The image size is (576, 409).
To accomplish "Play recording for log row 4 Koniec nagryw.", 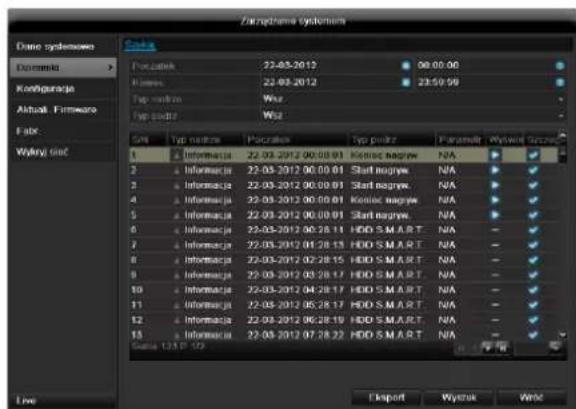I will (x=495, y=200).
